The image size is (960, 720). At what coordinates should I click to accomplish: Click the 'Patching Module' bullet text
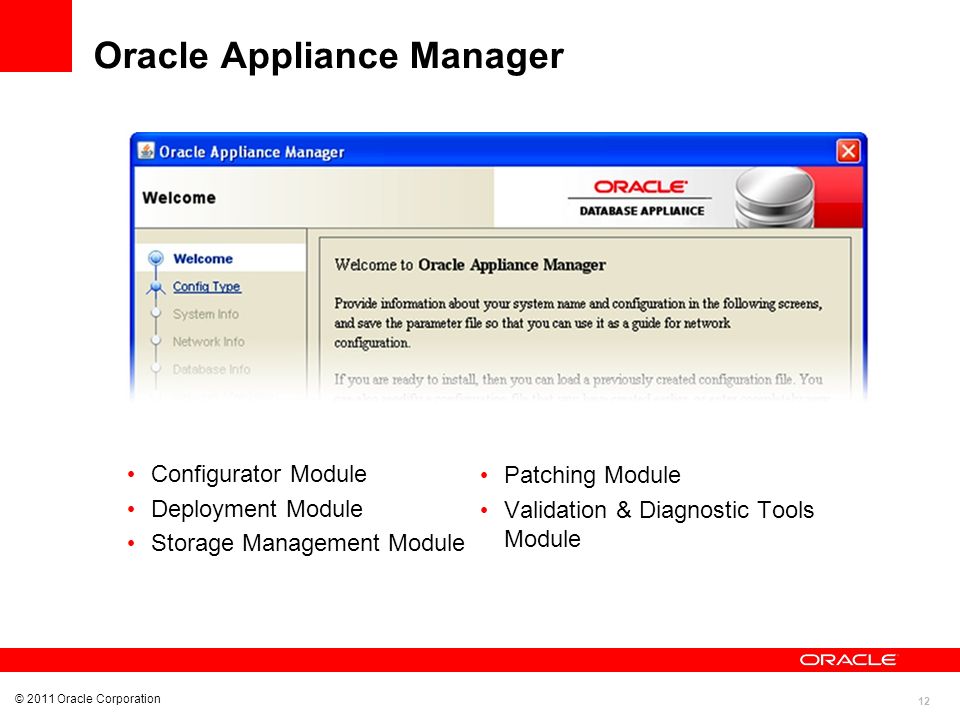click(592, 475)
